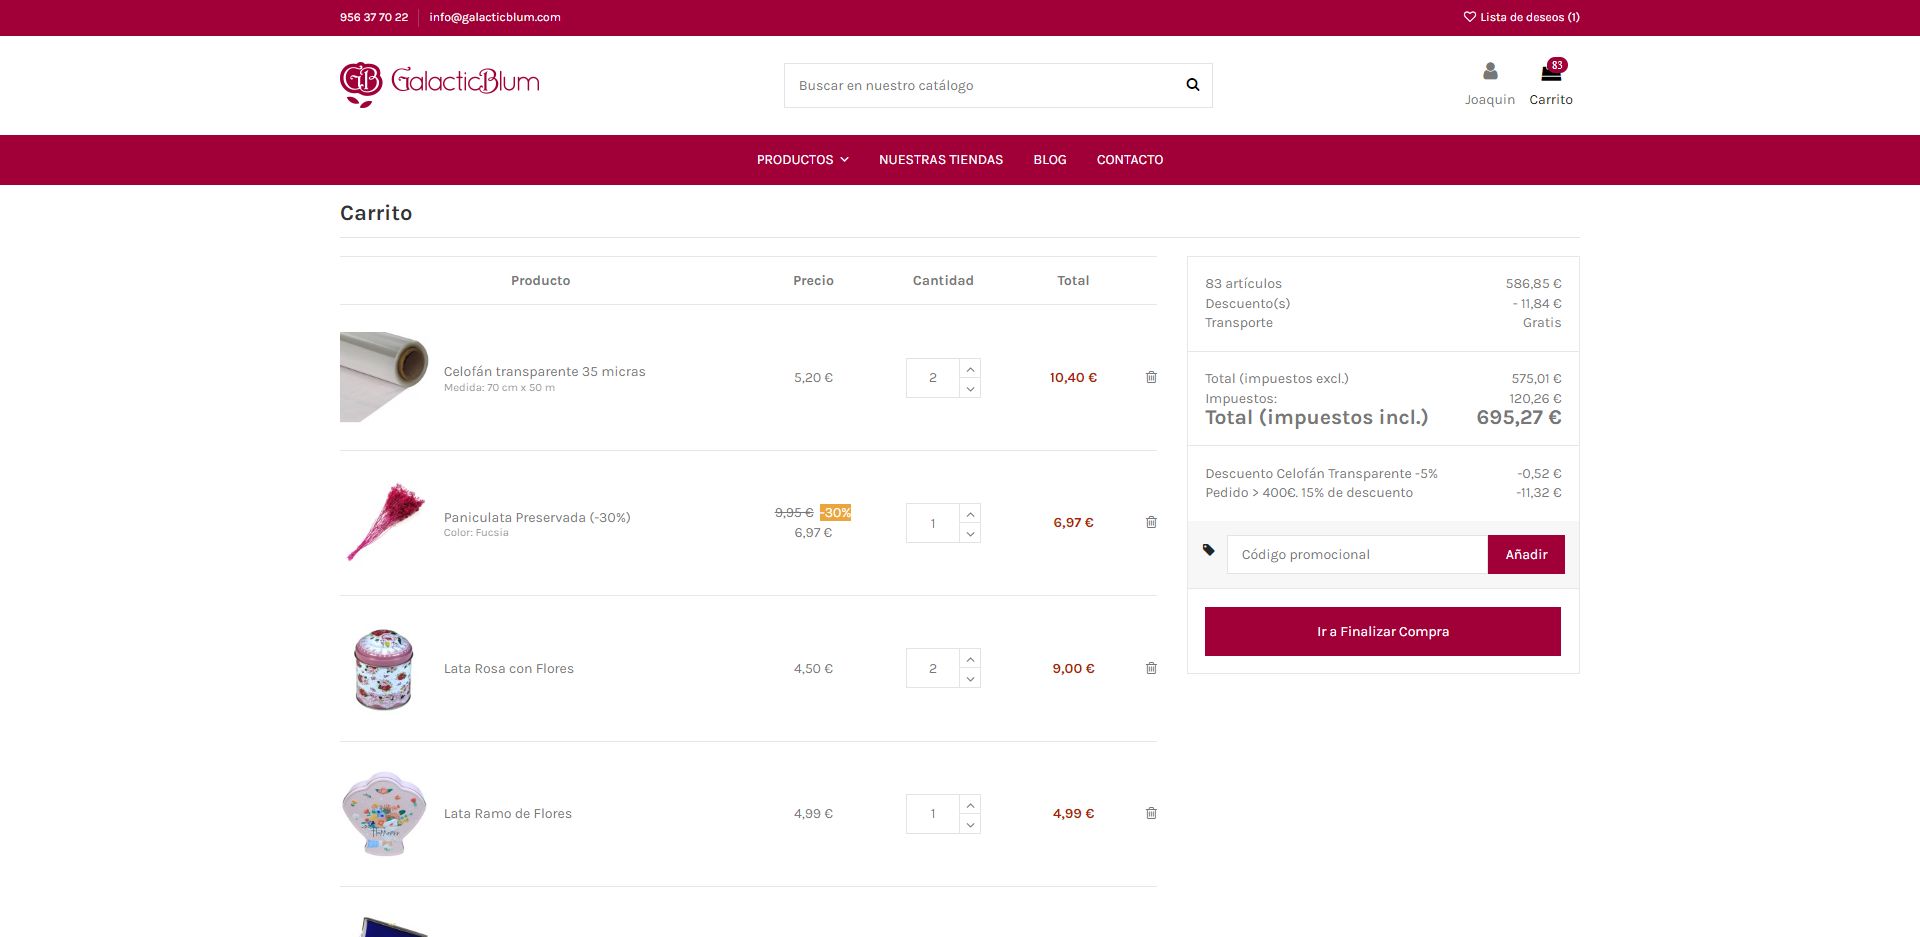Remove Lata Ramo de Flores item
The image size is (1920, 937).
[1151, 813]
